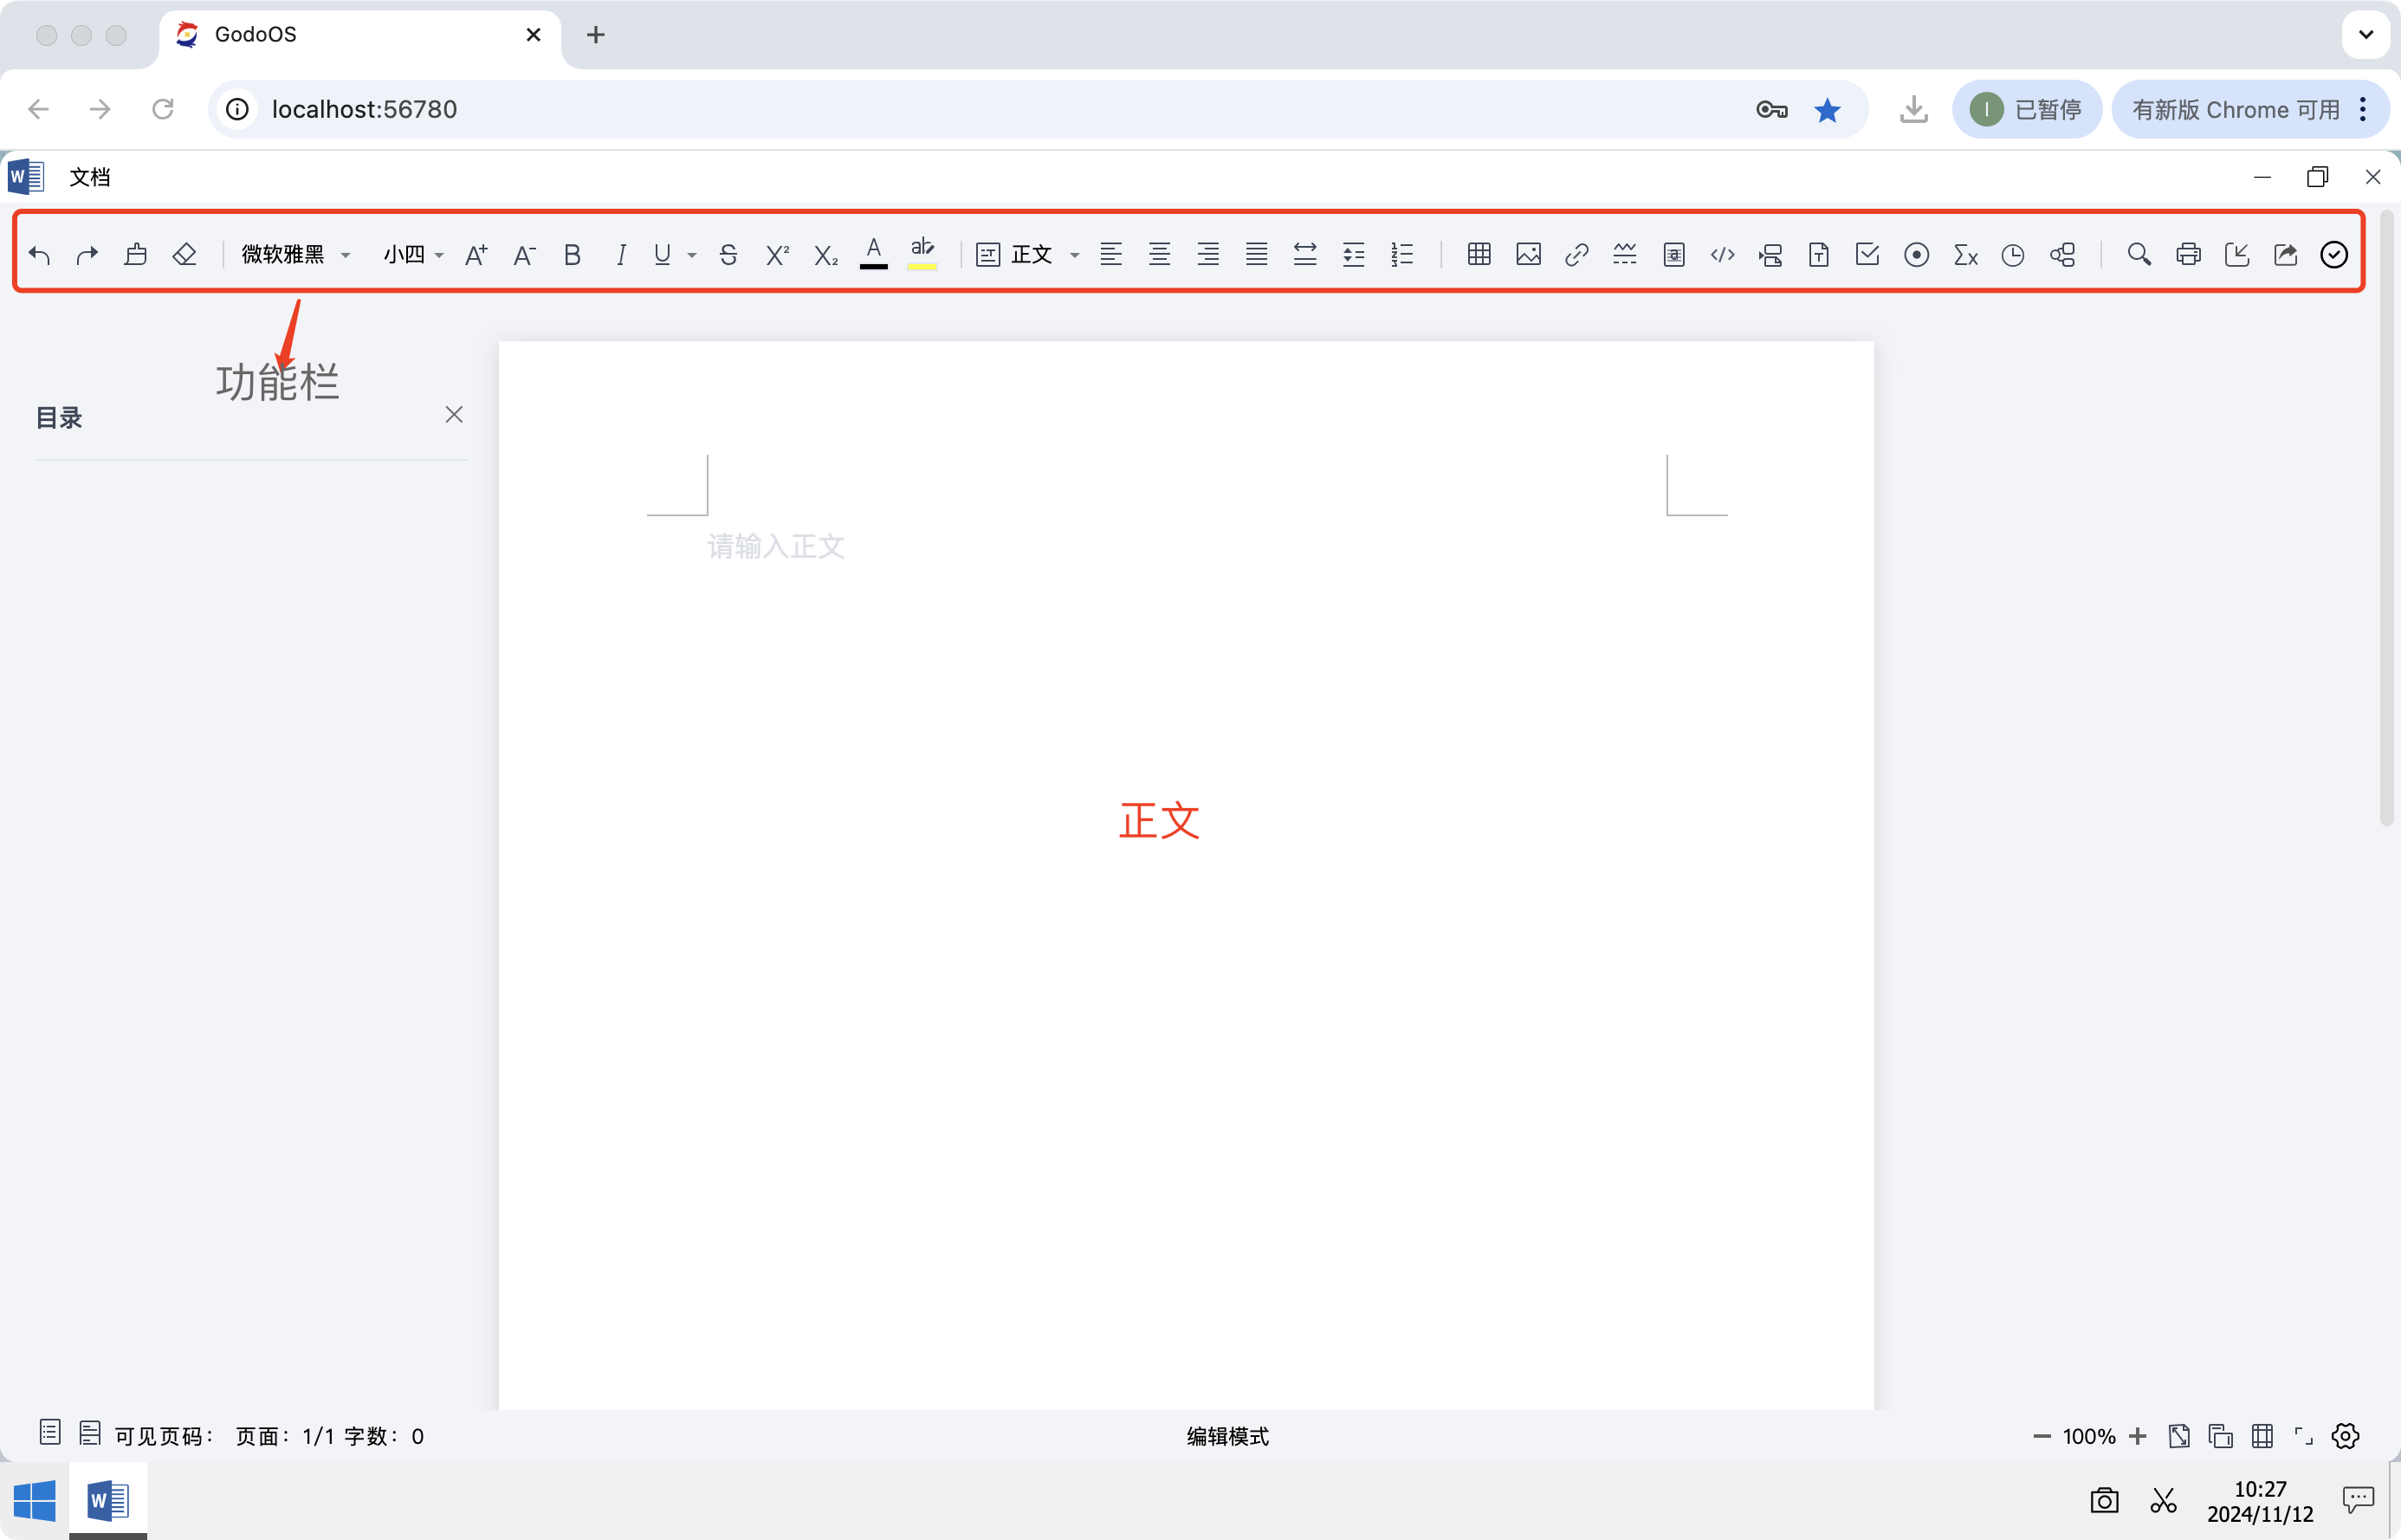The height and width of the screenshot is (1540, 2401).
Task: Insert a page break
Action: click(1771, 255)
